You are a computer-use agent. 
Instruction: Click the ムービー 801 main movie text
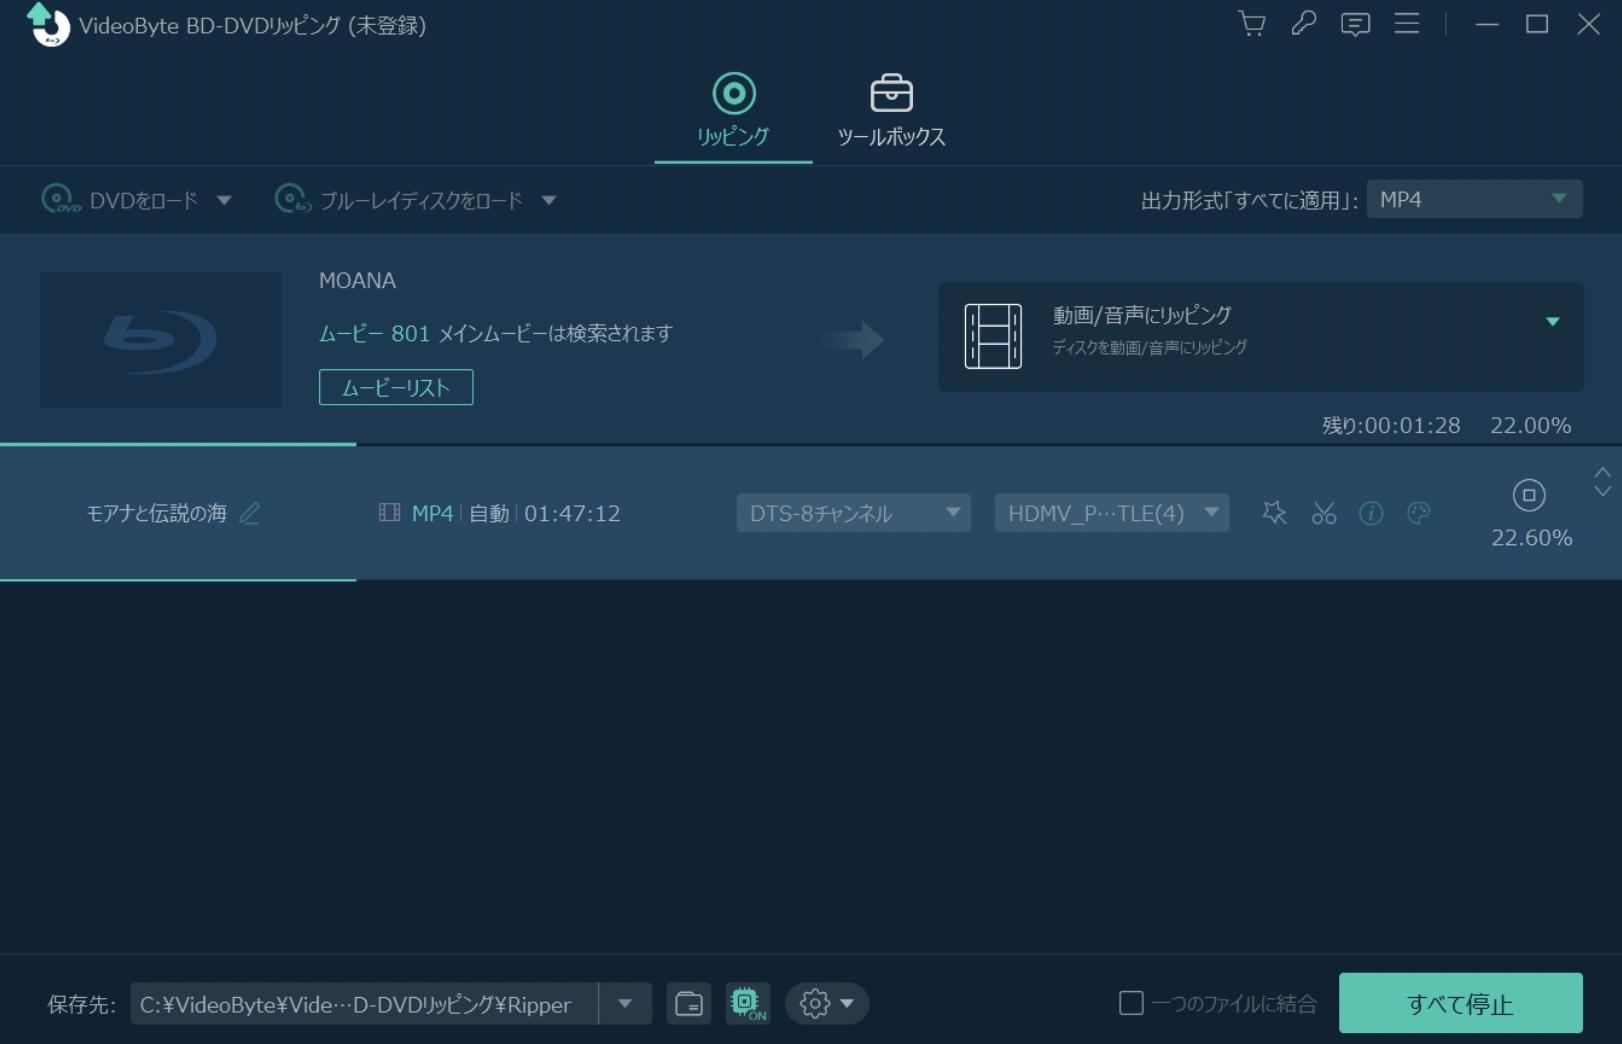495,333
